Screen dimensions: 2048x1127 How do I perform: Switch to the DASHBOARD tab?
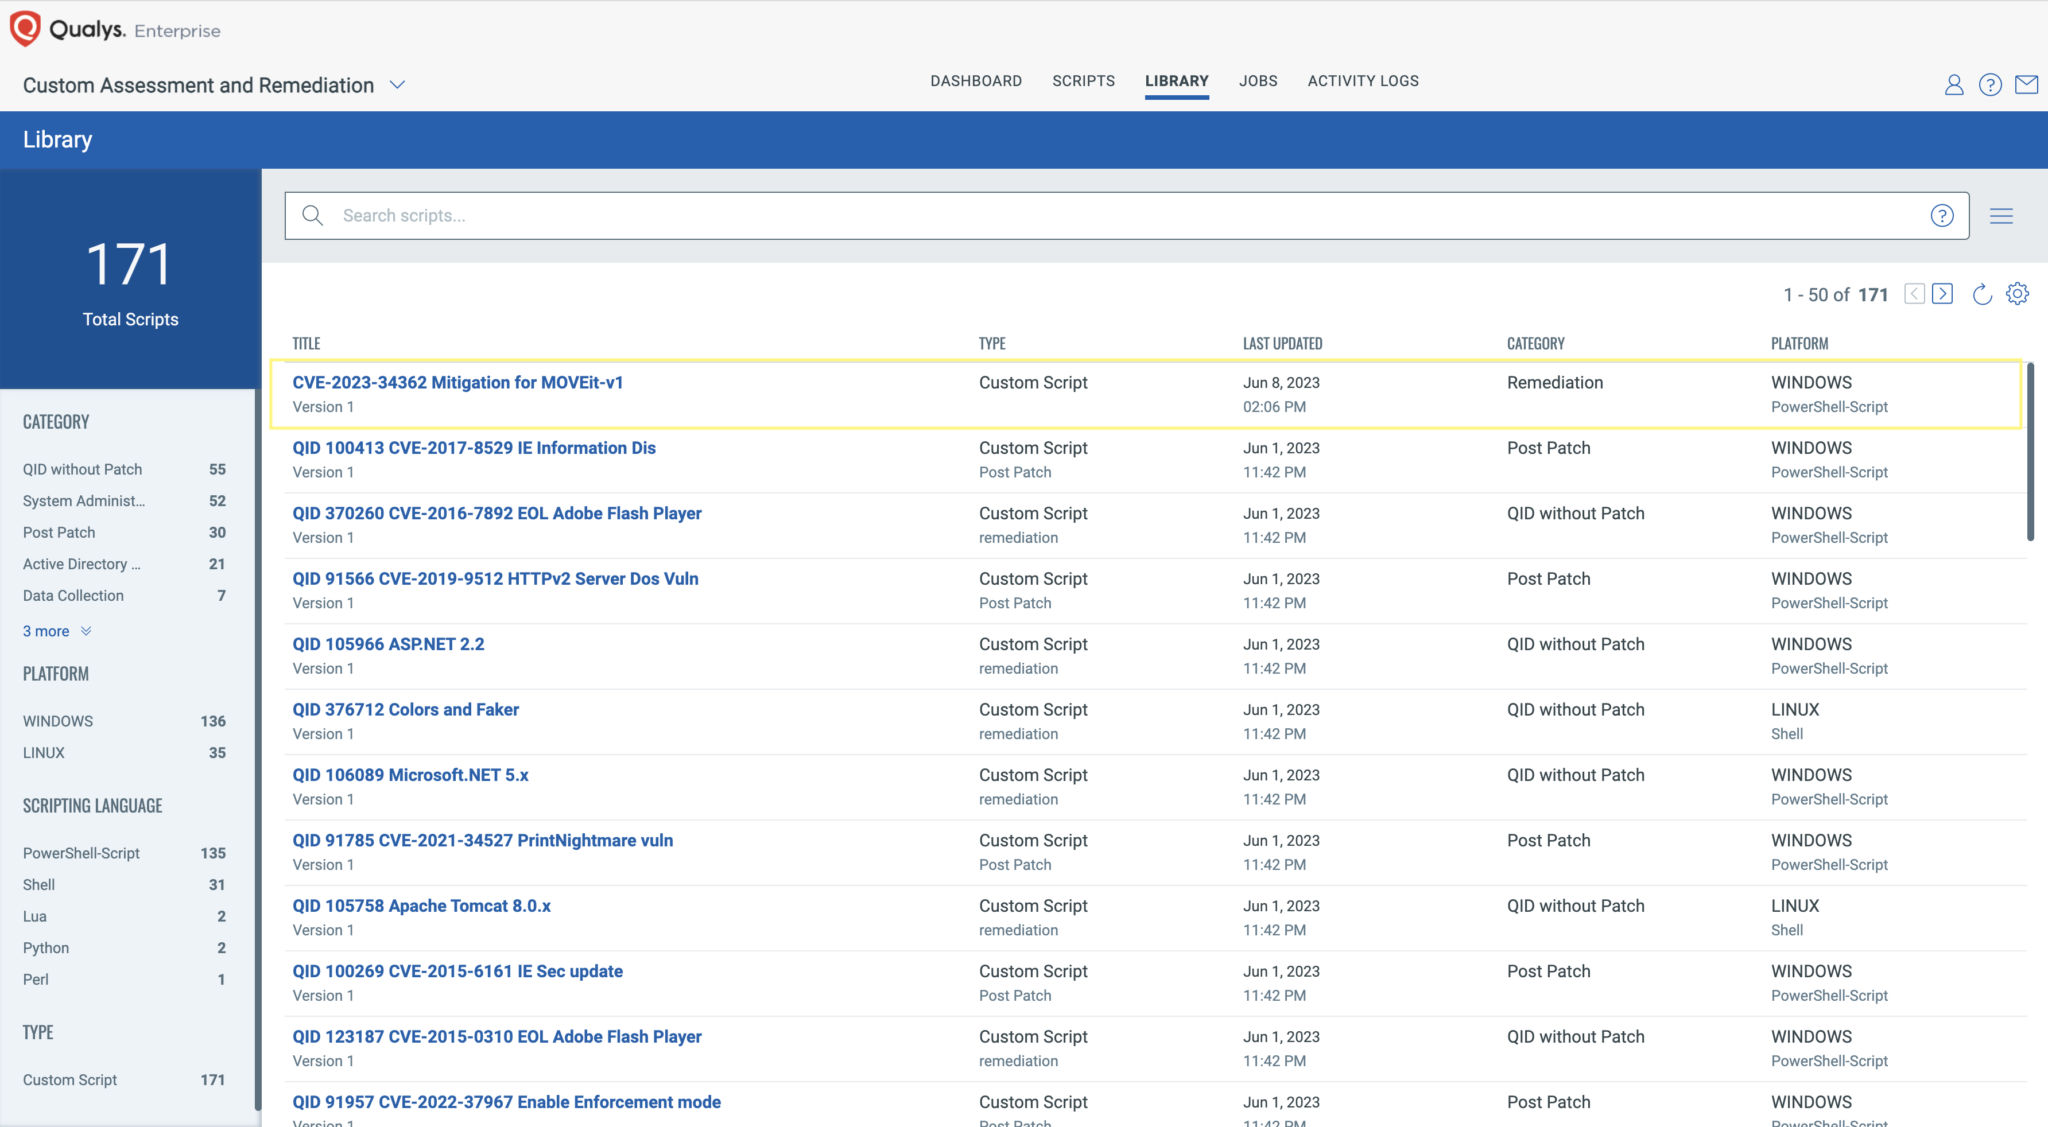pos(975,81)
